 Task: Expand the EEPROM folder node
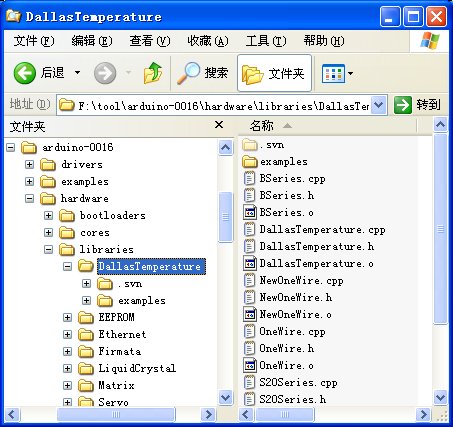[67, 317]
